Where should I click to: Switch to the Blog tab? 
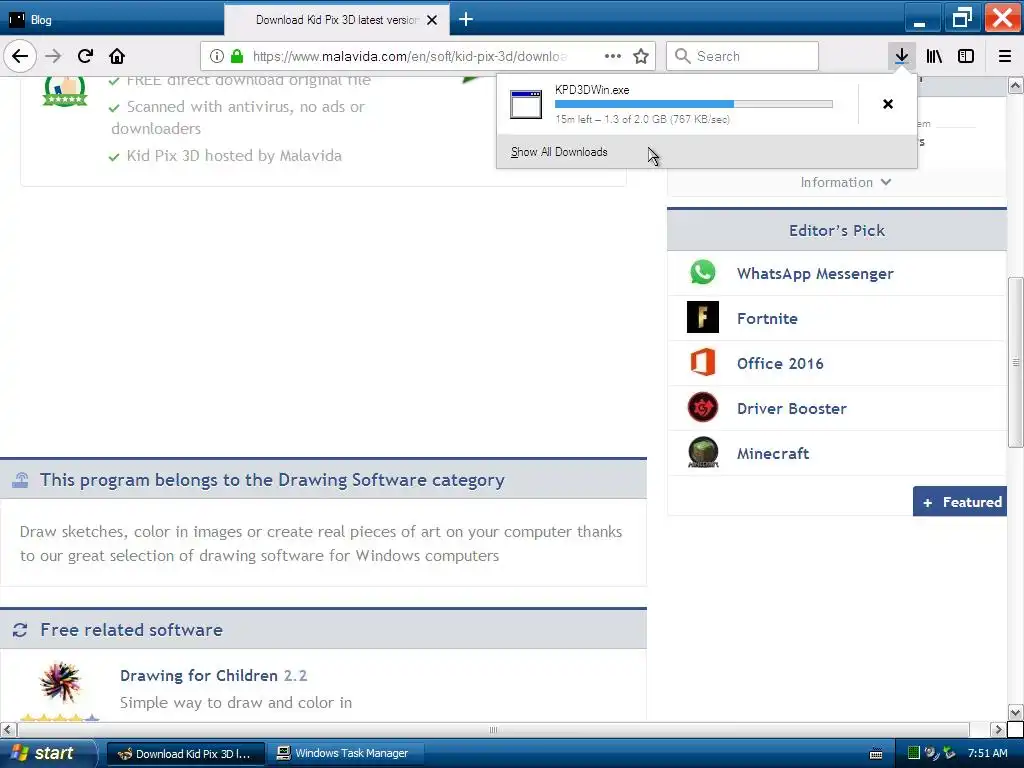tap(111, 20)
